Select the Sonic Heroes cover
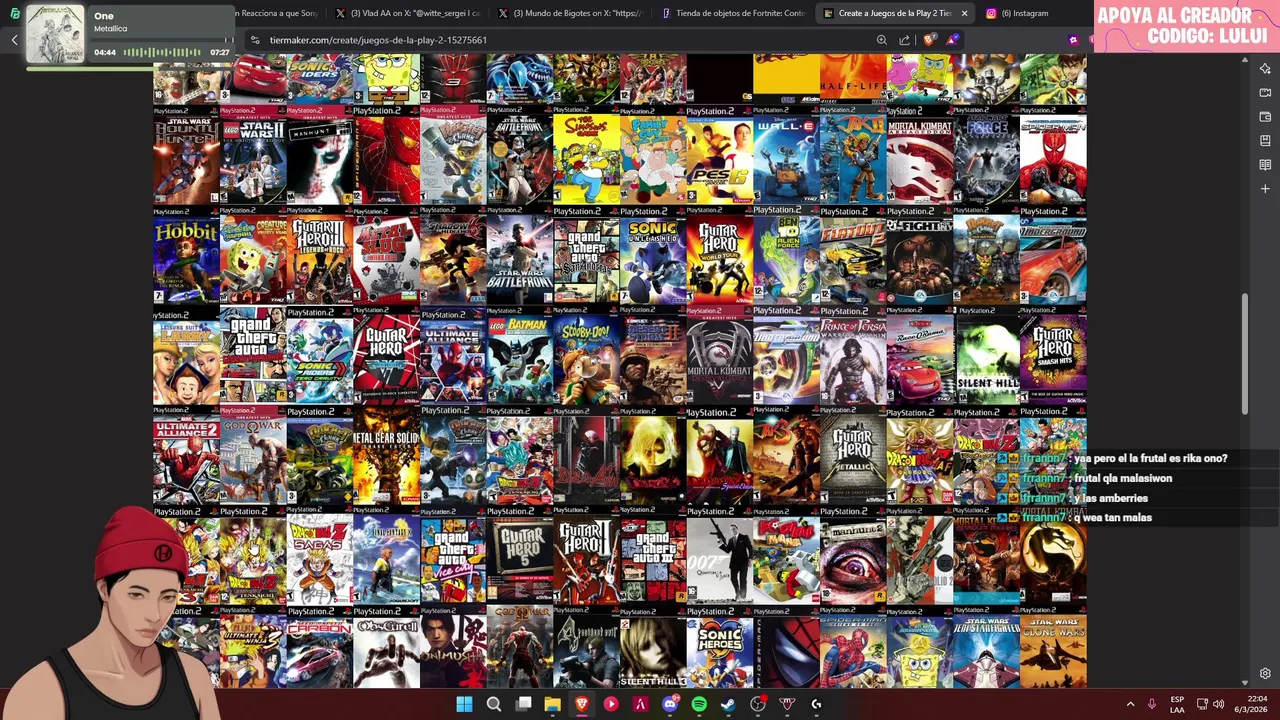Viewport: 1280px width, 720px height. pyautogui.click(x=719, y=648)
